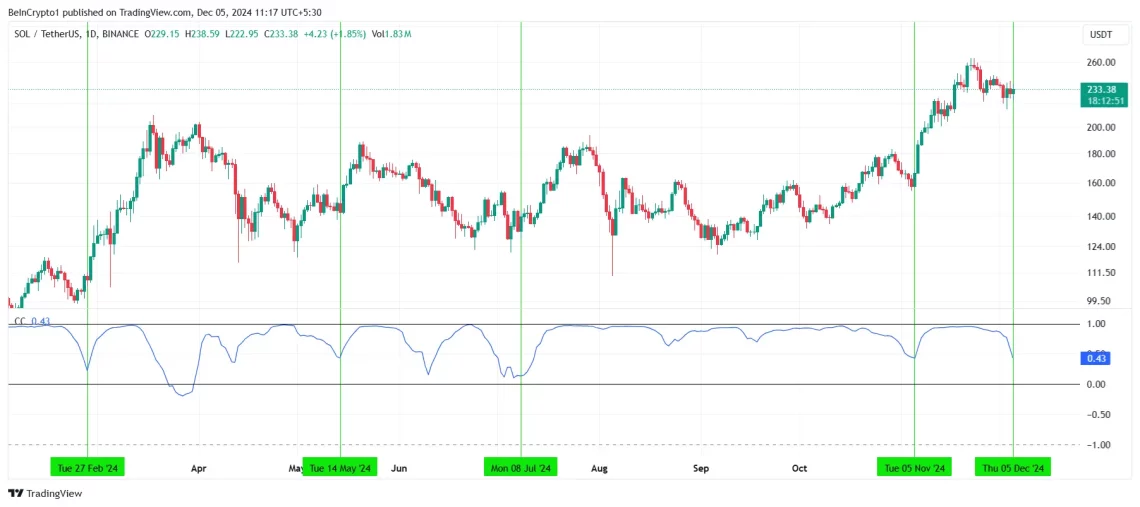Select the Tue 27 Feb '24 date marker

click(x=87, y=468)
